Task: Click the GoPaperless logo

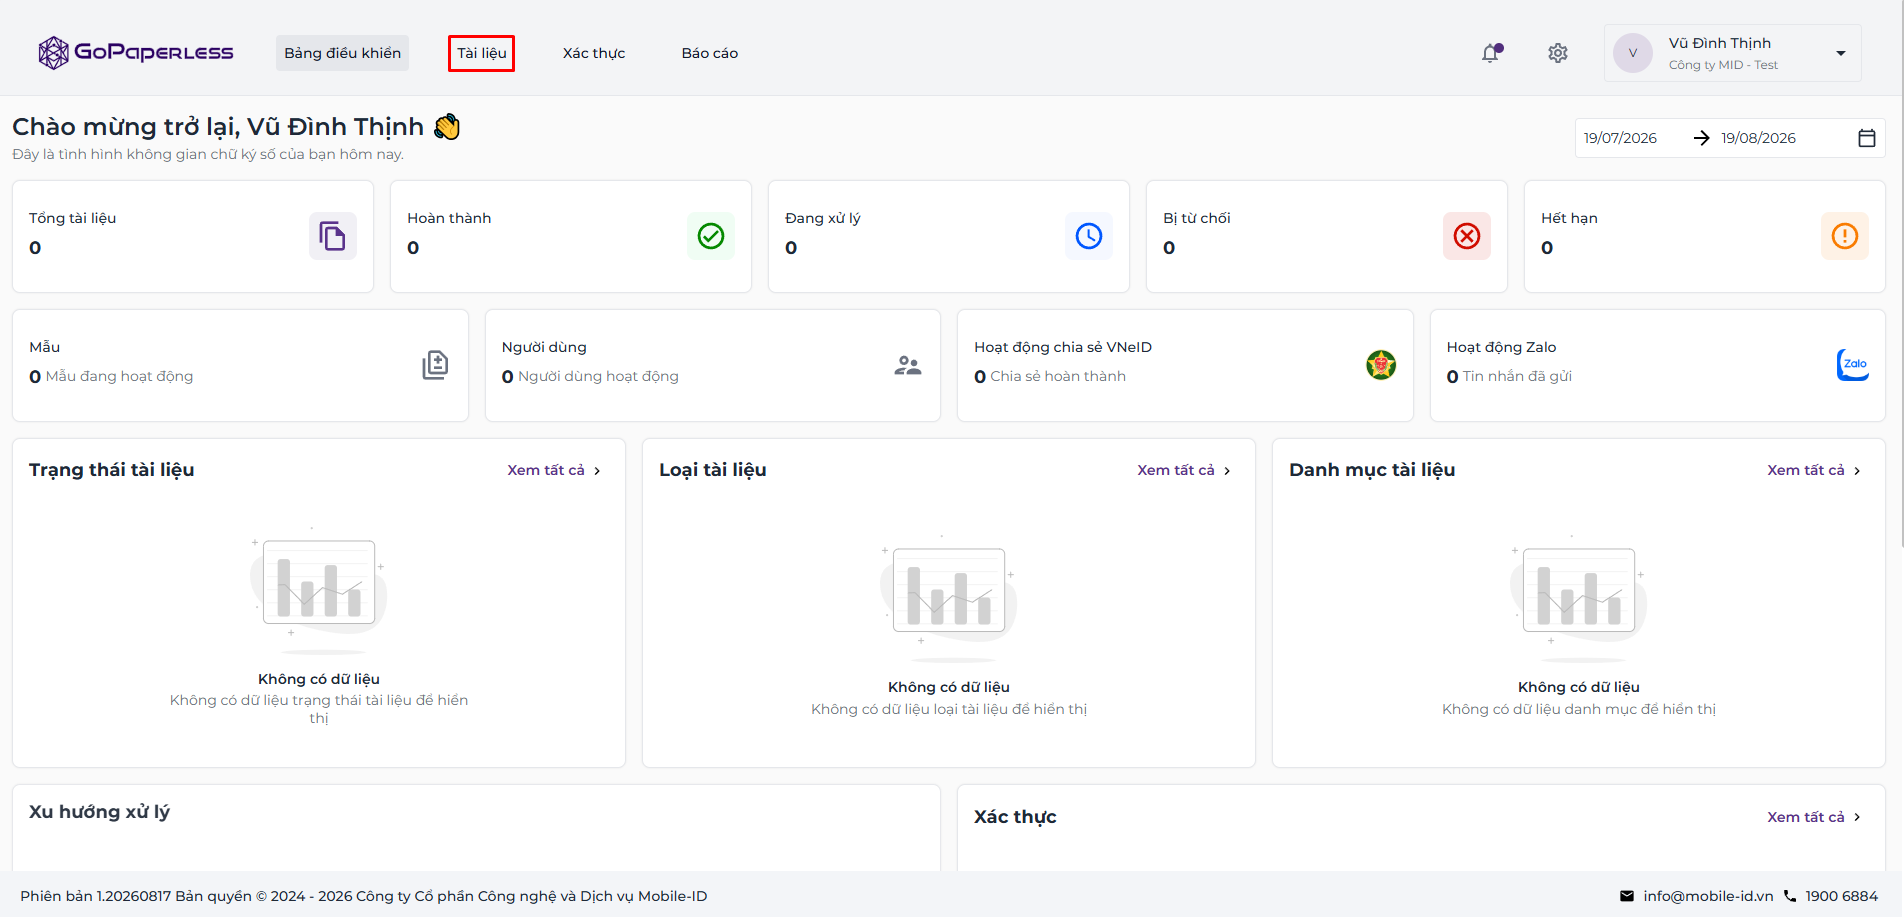Action: [x=136, y=53]
